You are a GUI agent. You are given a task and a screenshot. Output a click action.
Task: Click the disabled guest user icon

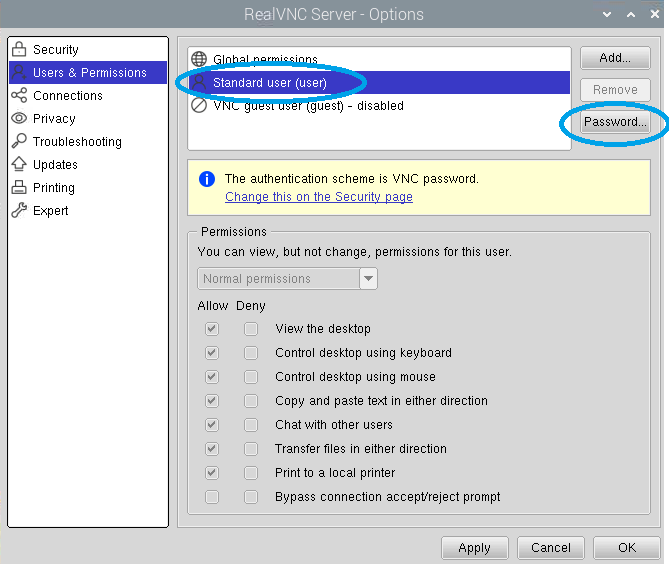point(199,105)
